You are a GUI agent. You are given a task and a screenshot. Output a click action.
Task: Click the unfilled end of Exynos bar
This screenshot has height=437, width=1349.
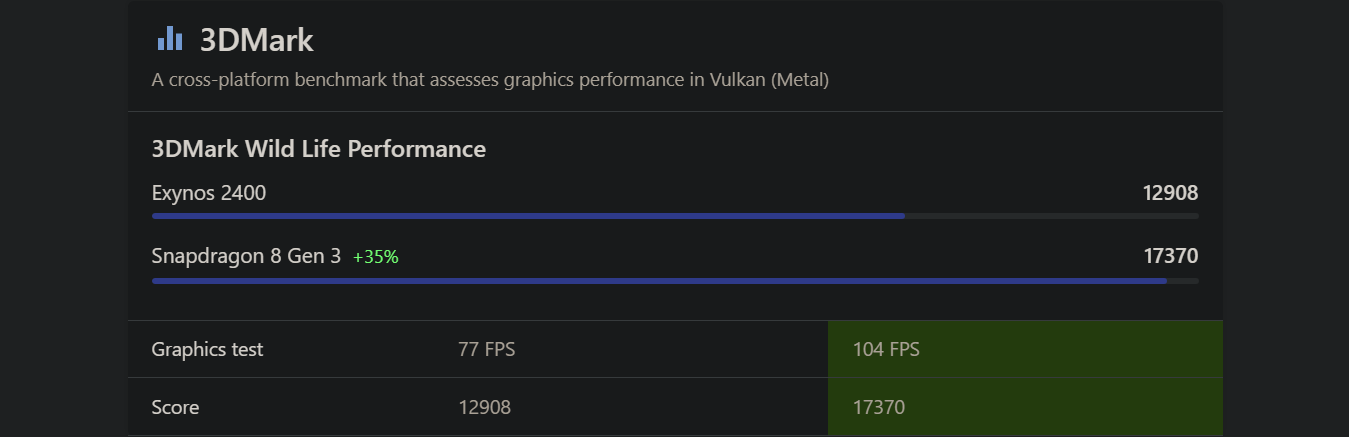(x=1052, y=216)
